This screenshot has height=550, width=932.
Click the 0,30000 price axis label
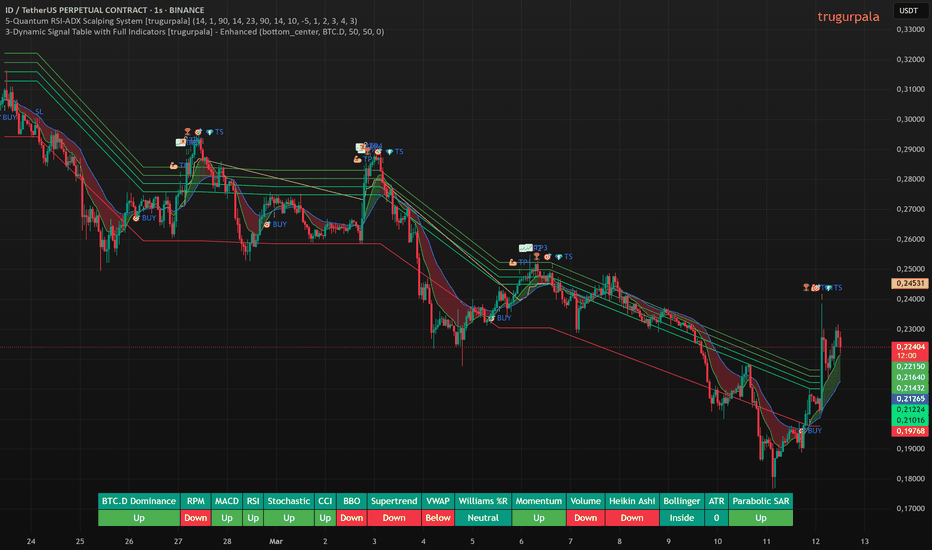coord(911,119)
